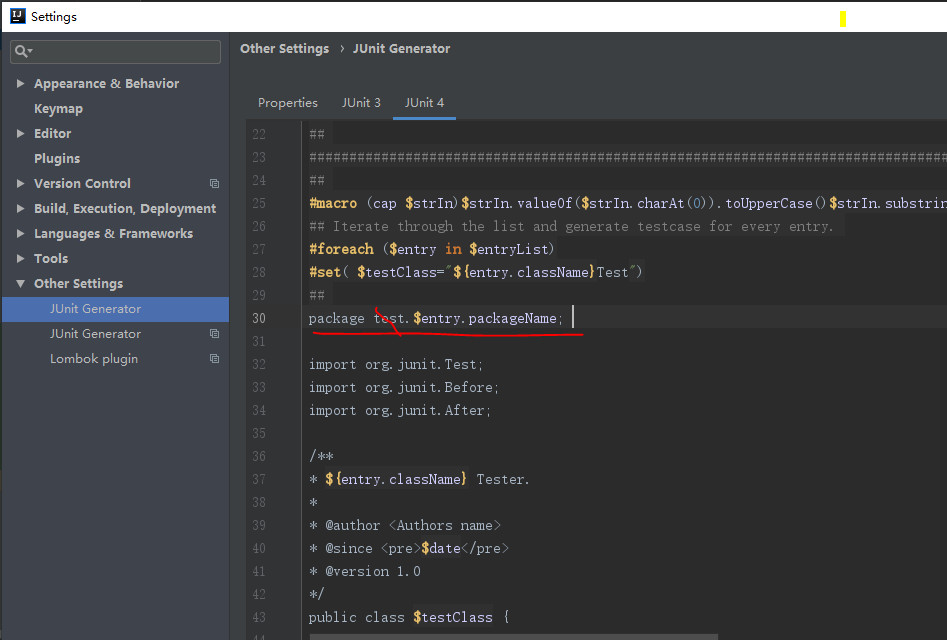The image size is (947, 640).
Task: Click the "@since <pre>$date</pre>" line
Action: pos(409,548)
